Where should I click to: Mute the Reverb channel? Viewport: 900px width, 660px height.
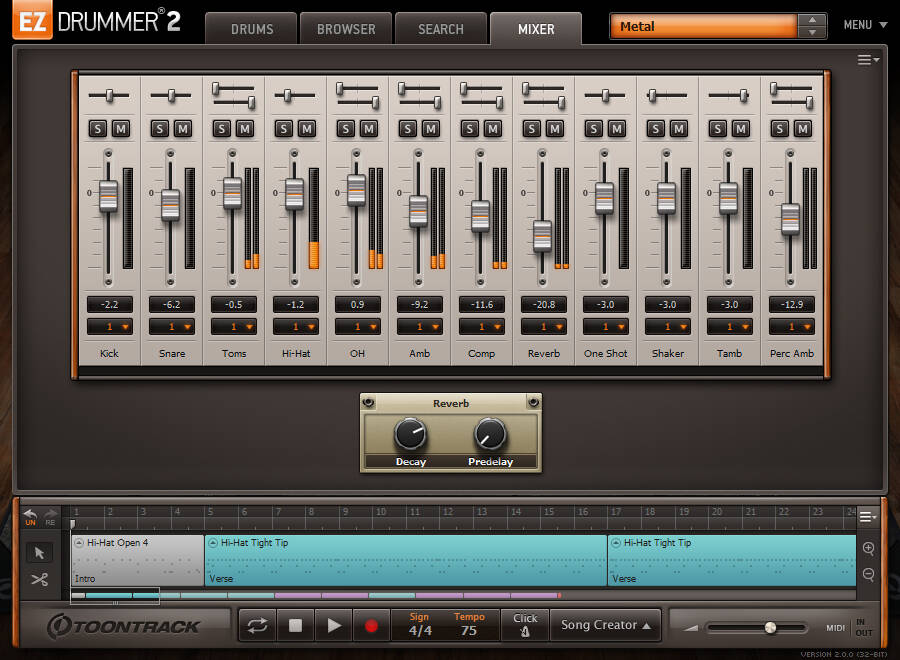click(555, 128)
